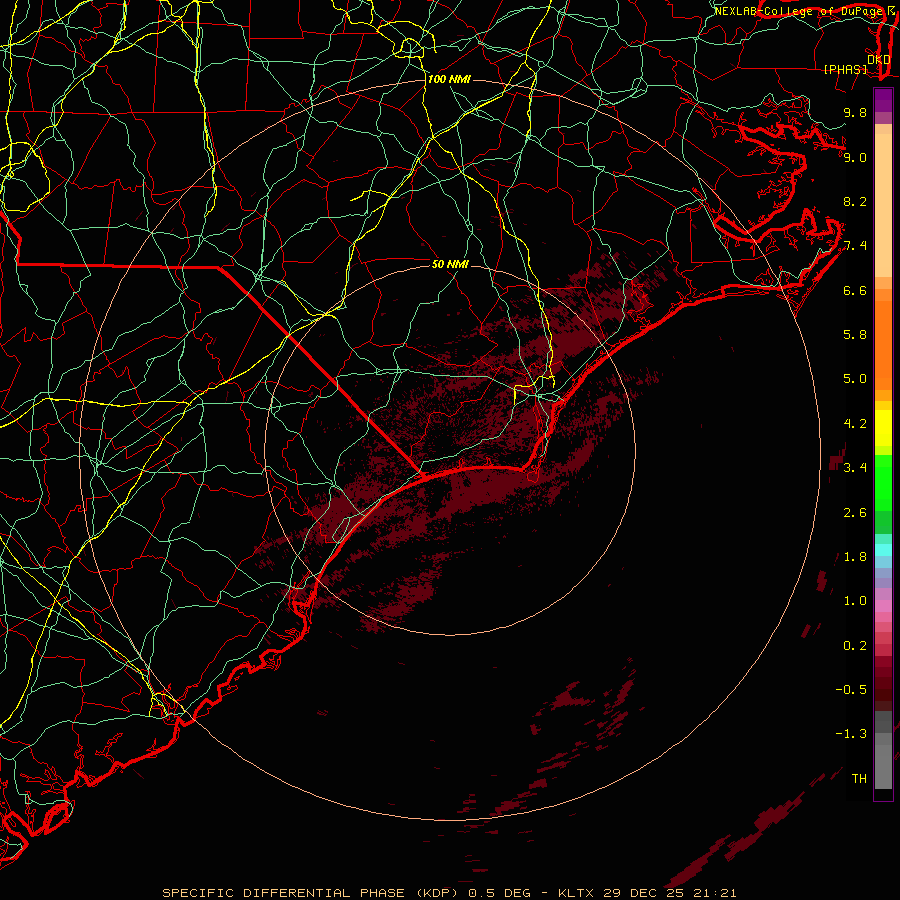This screenshot has width=900, height=900.
Task: Click the 0.2 value on the color scale
Action: pyautogui.click(x=855, y=646)
